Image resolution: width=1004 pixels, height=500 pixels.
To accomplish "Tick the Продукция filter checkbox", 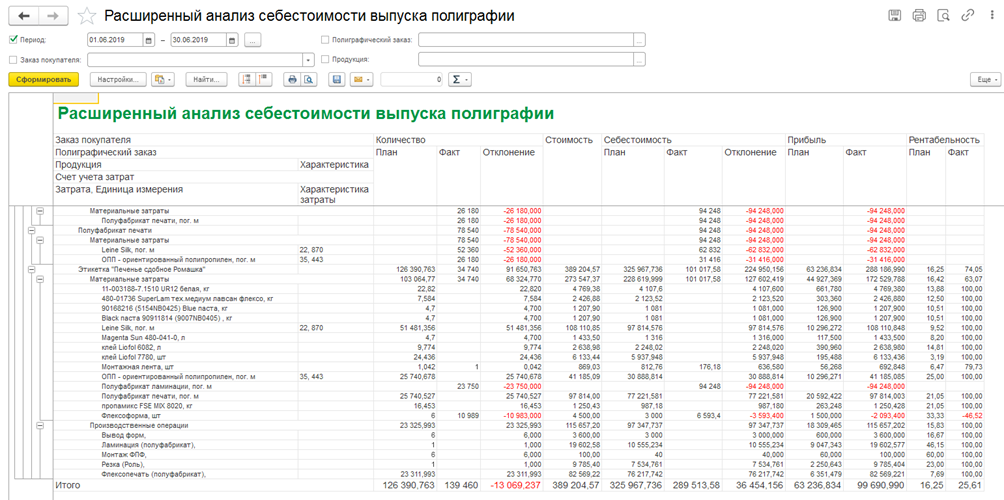I will click(325, 60).
